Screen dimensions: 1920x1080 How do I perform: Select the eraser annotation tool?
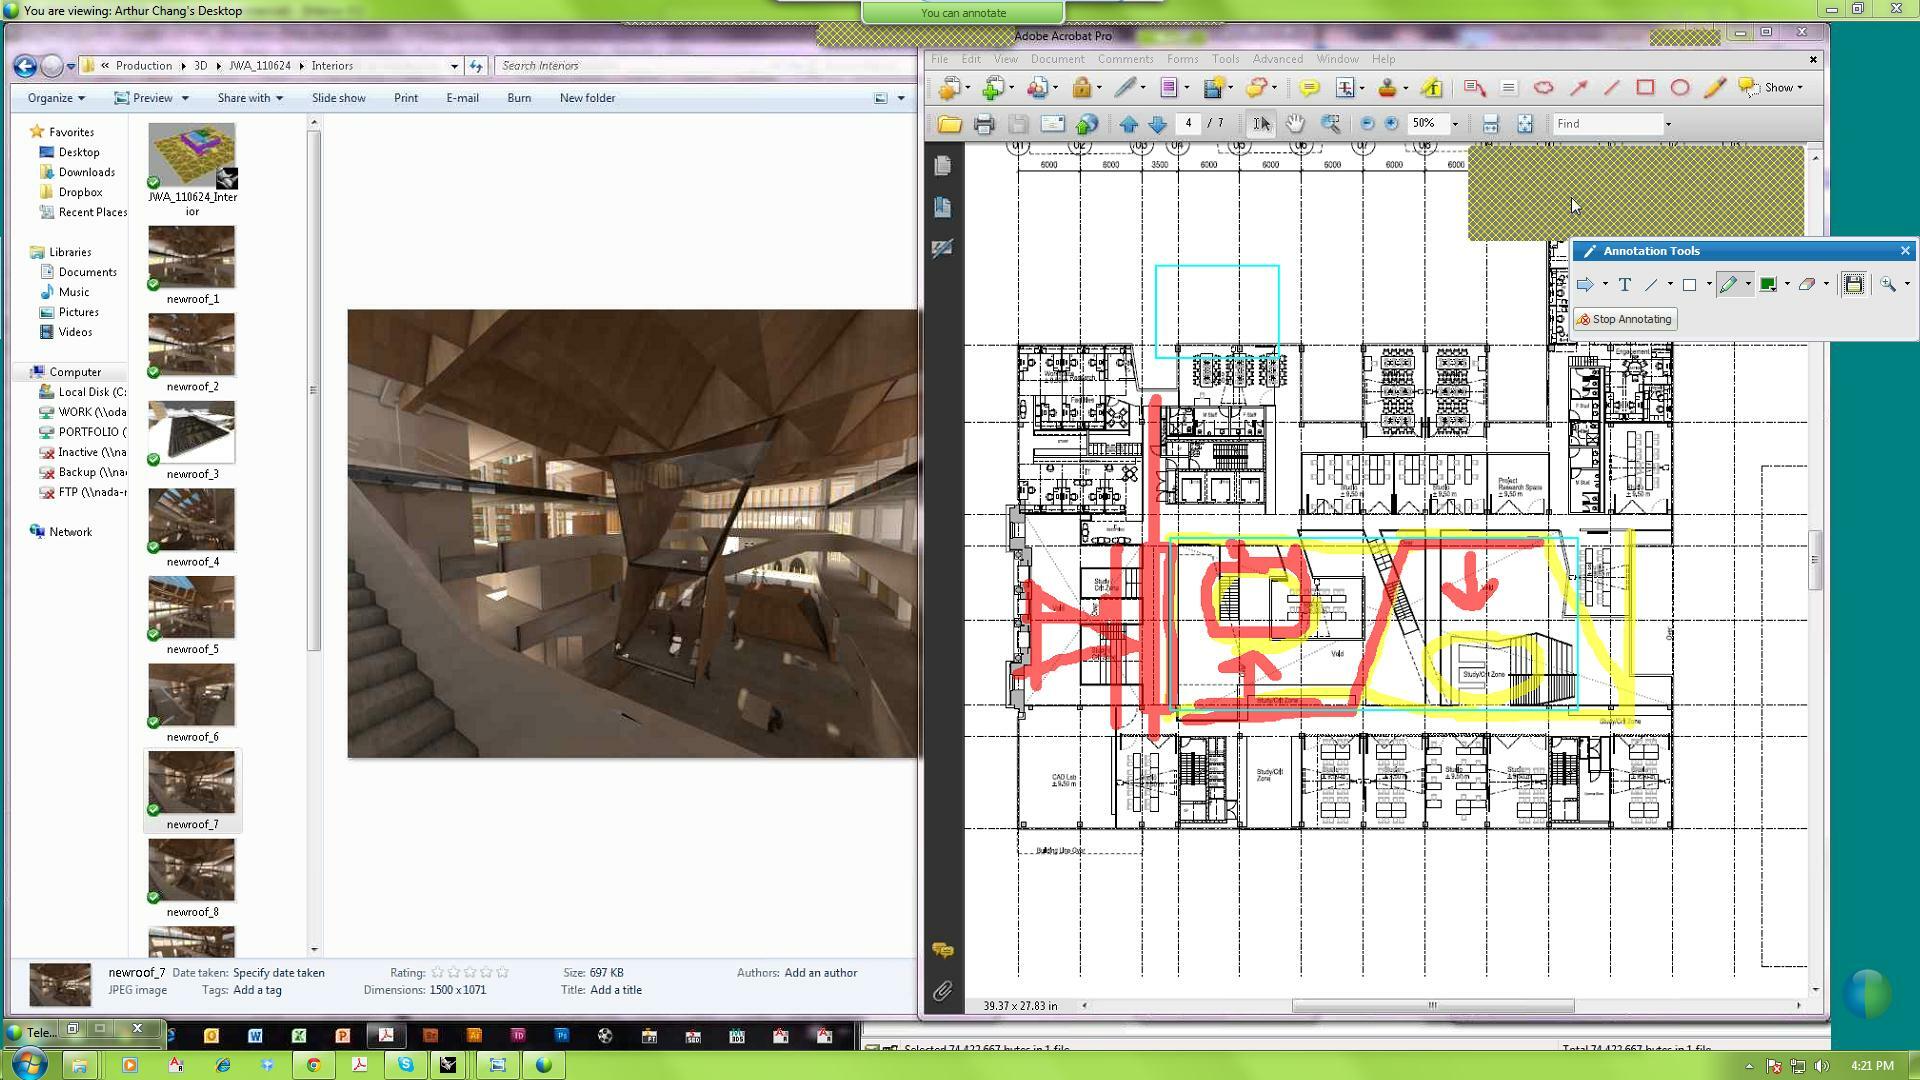(x=1807, y=285)
